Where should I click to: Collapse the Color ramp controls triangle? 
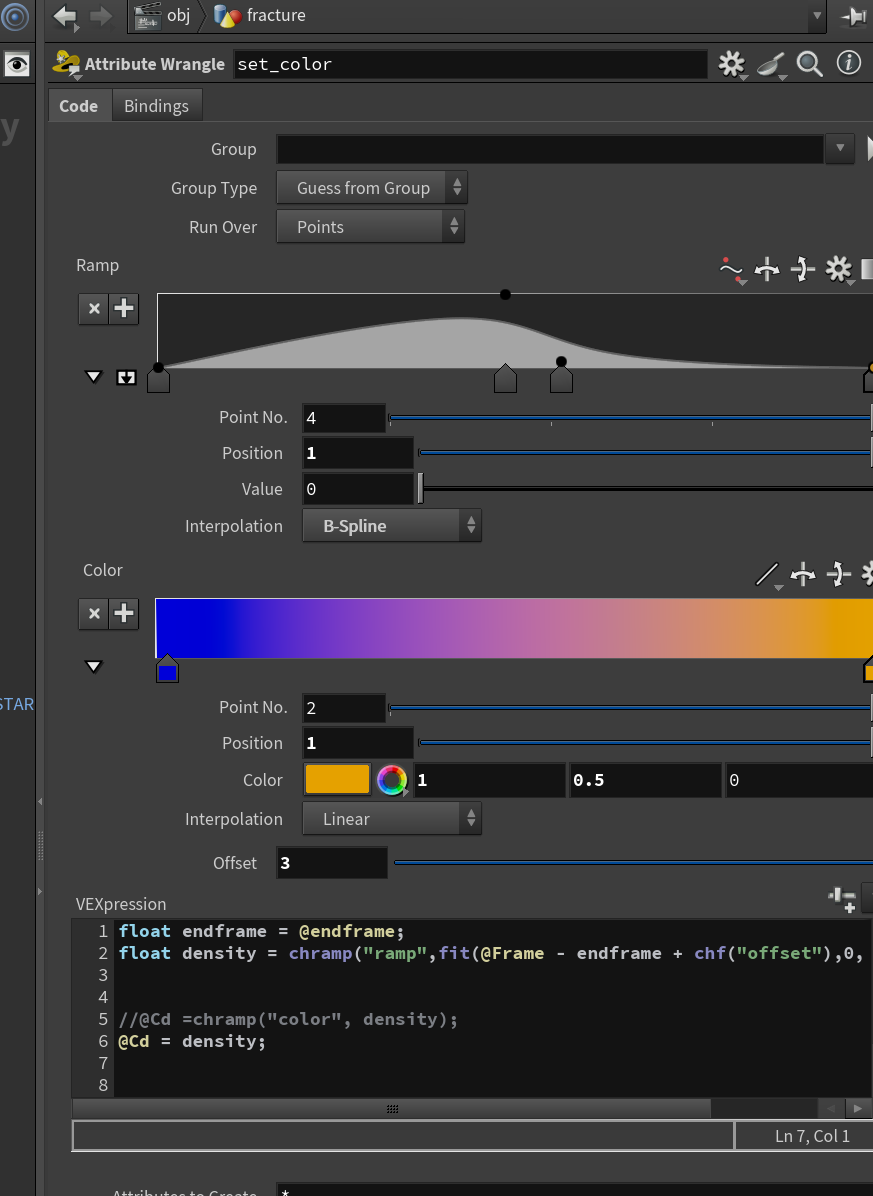[x=94, y=667]
